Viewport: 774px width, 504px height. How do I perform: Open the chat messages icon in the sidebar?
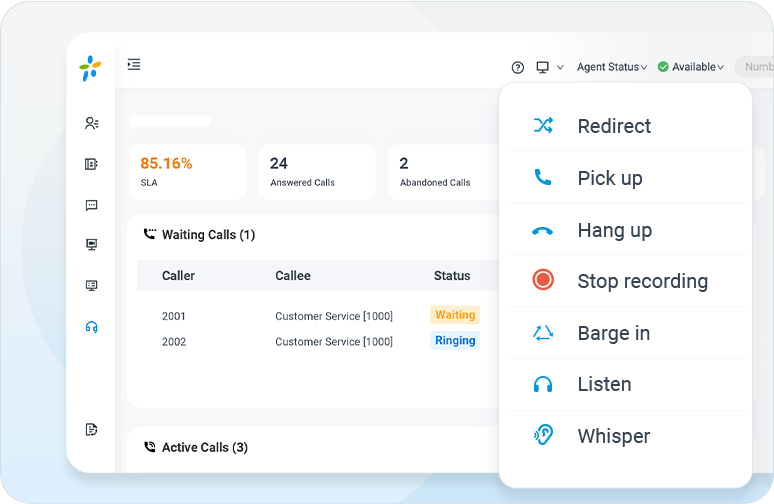point(92,205)
